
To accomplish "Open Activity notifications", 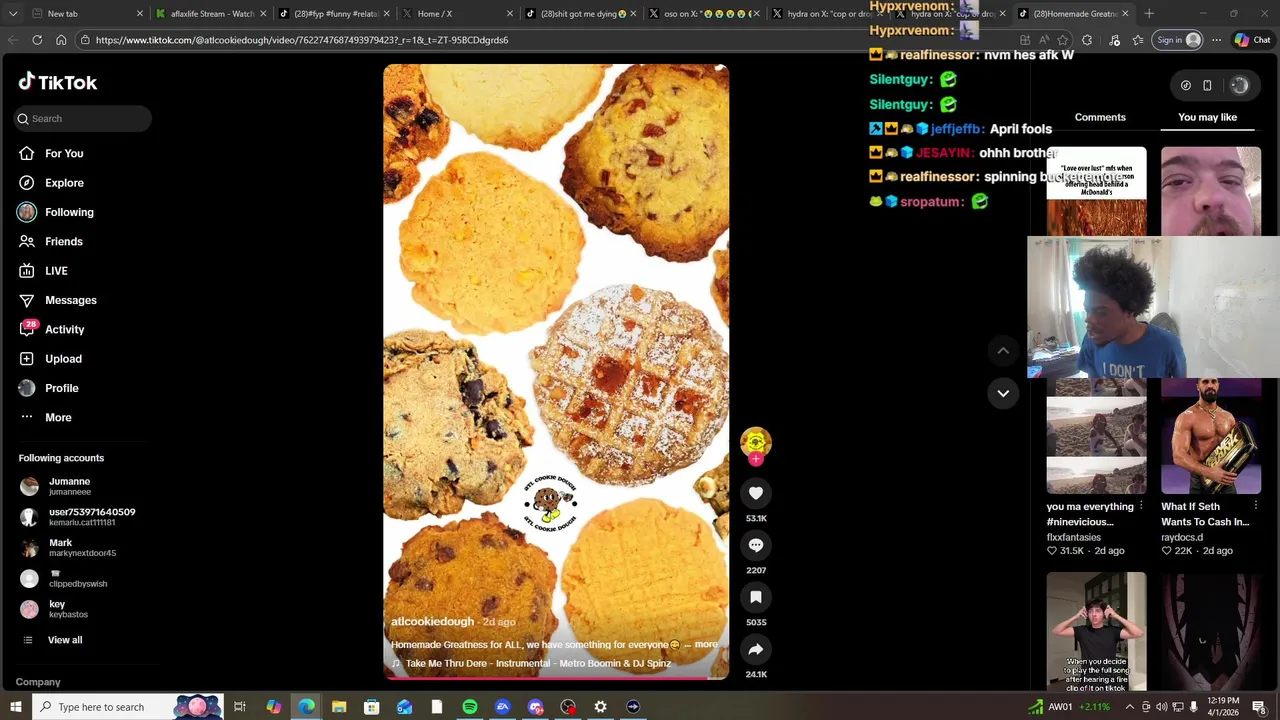I will (64, 329).
